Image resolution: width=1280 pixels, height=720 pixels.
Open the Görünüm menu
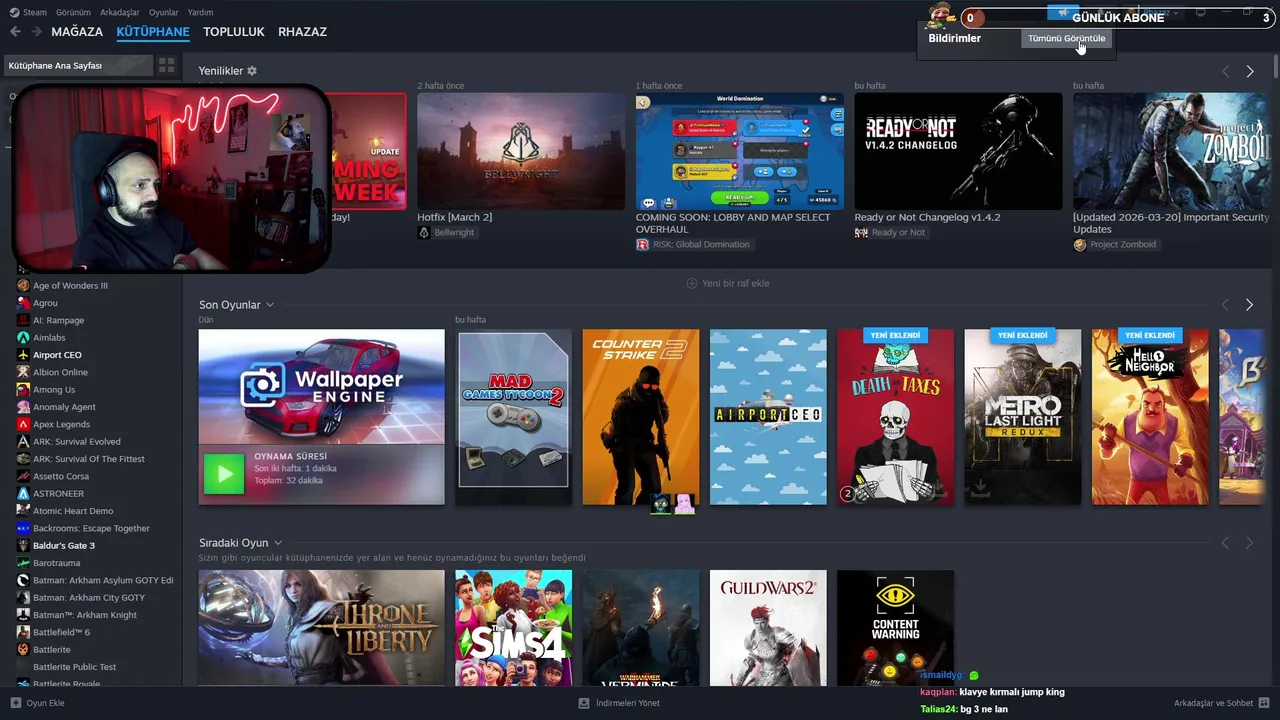[73, 12]
